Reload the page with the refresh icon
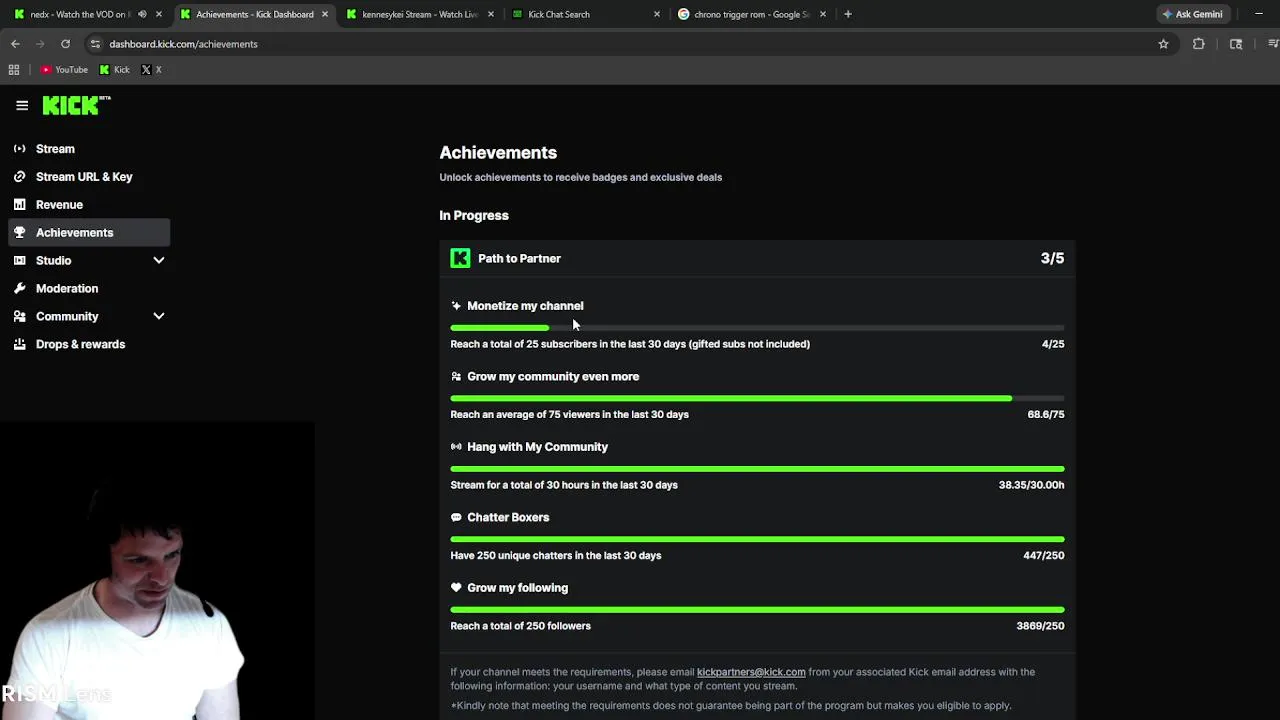Viewport: 1280px width, 720px height. tap(65, 44)
